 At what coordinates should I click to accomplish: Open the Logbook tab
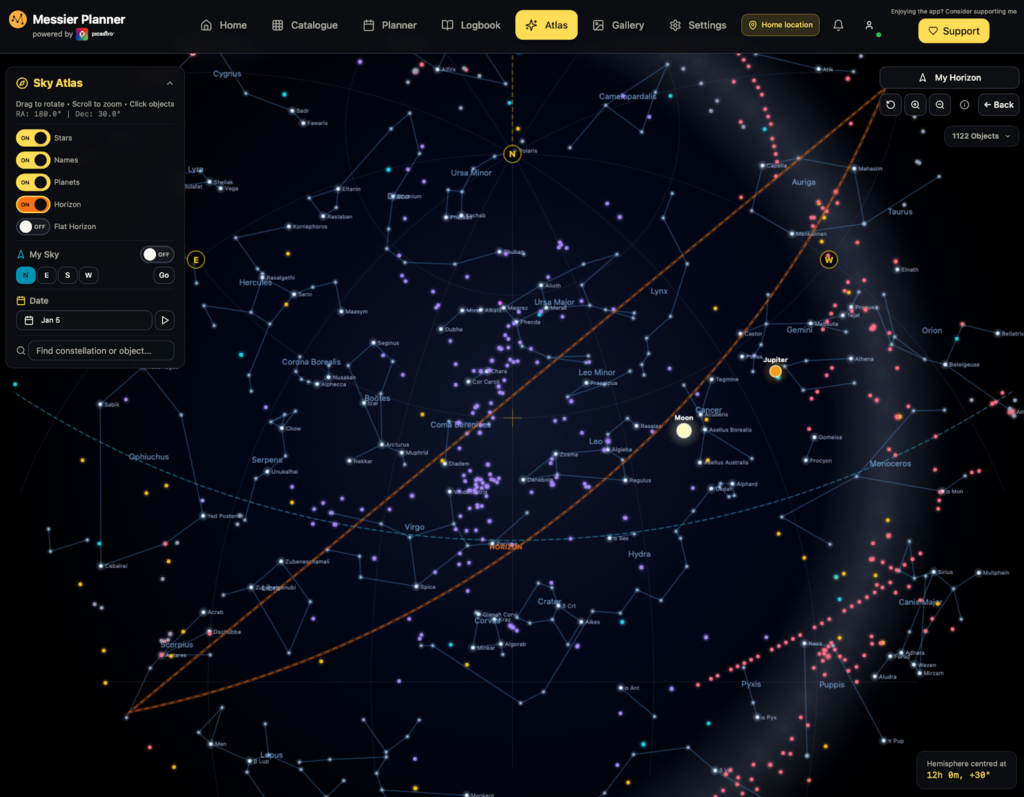tap(471, 25)
